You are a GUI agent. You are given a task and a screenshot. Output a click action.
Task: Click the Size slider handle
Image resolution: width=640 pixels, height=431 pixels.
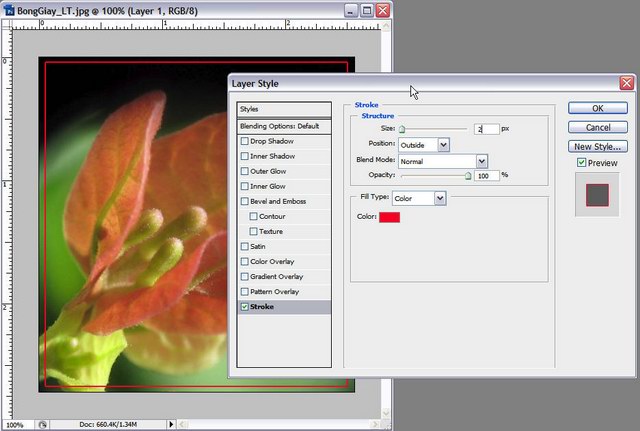(x=402, y=129)
